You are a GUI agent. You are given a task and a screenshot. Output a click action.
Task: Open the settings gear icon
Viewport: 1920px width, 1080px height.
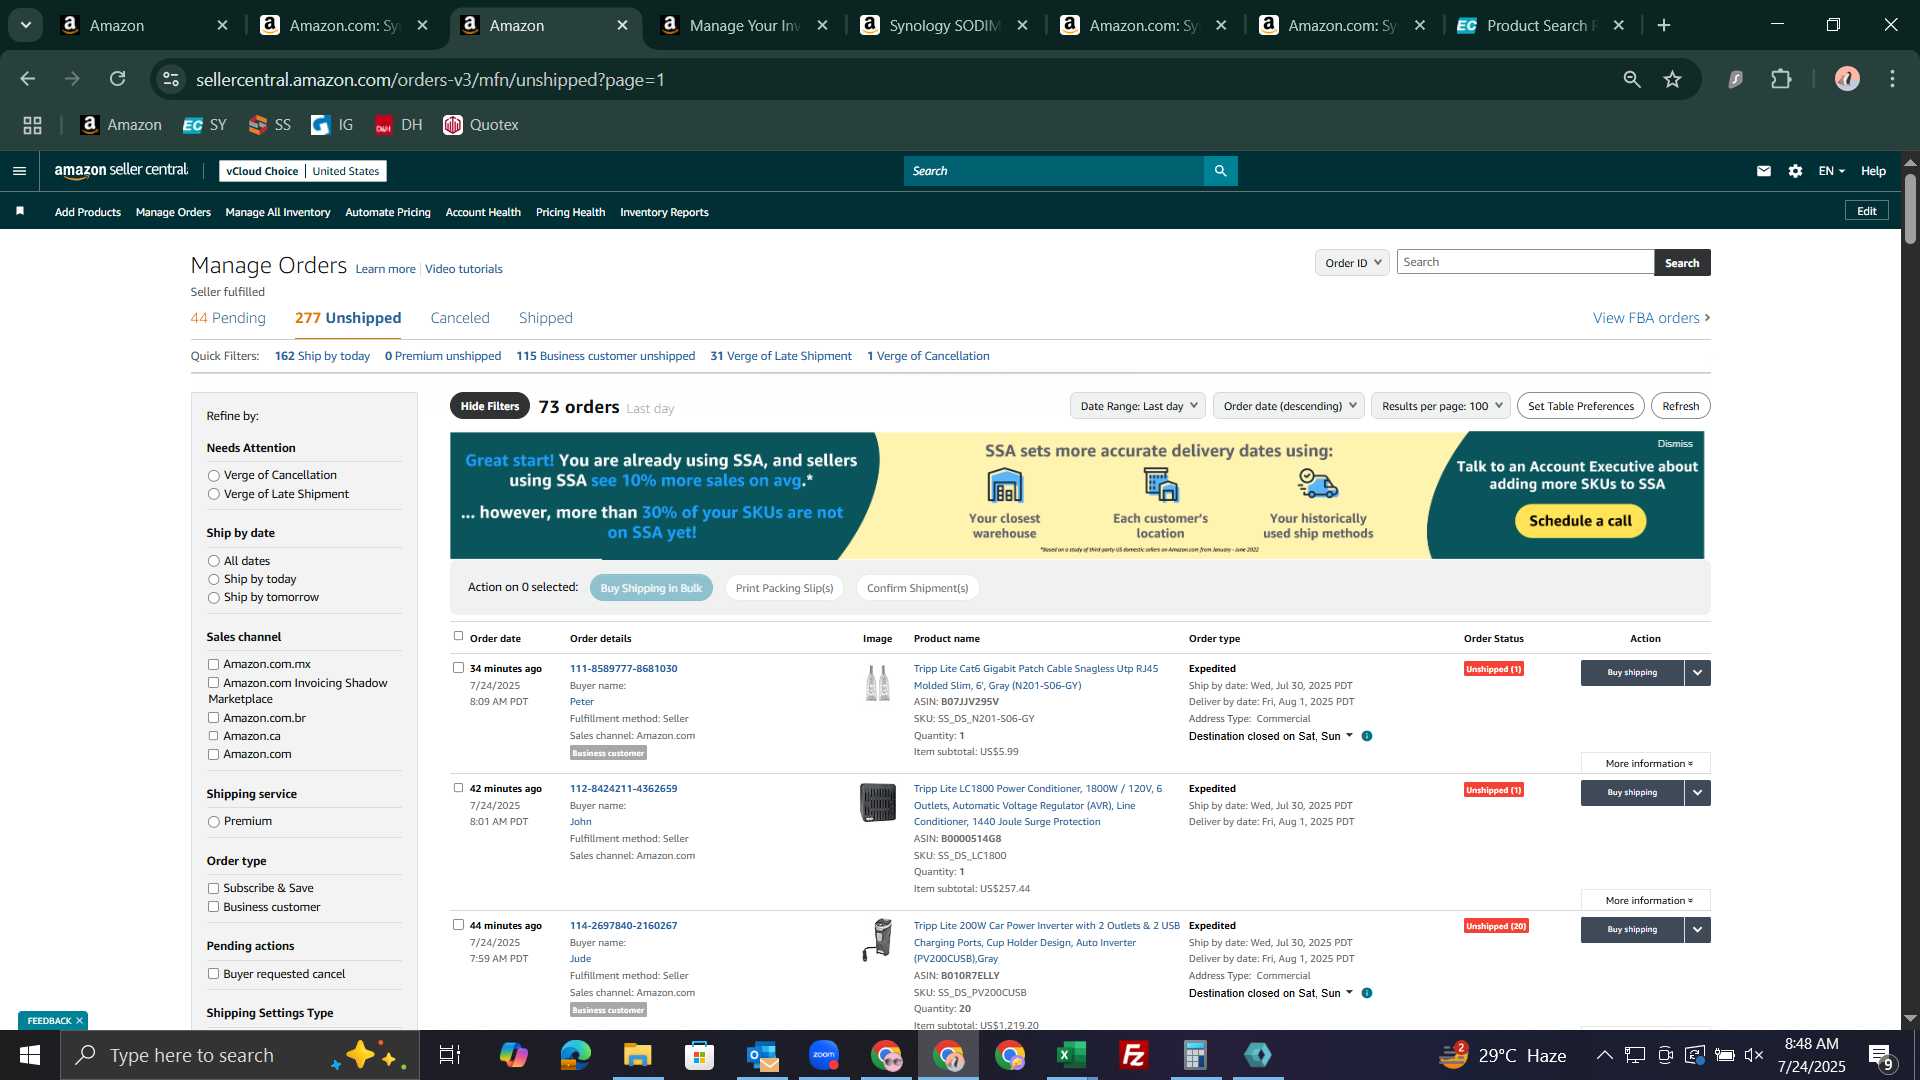[x=1795, y=171]
